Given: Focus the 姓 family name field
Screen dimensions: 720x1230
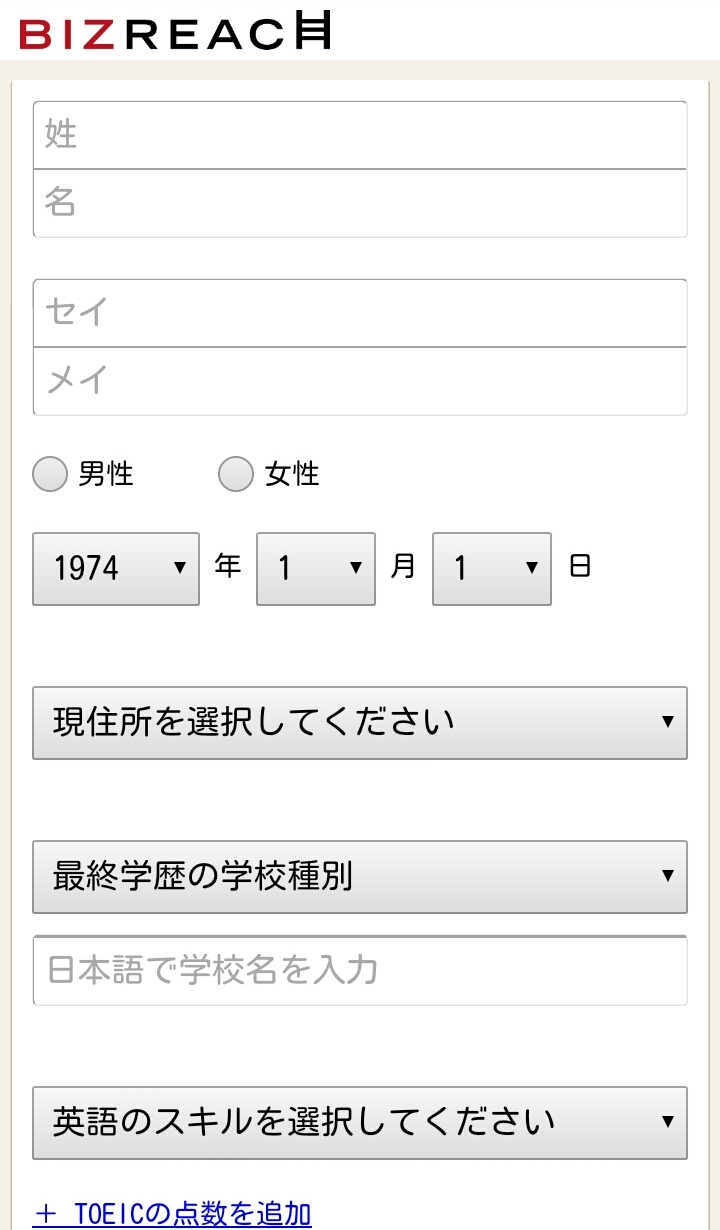Looking at the screenshot, I should pos(360,135).
